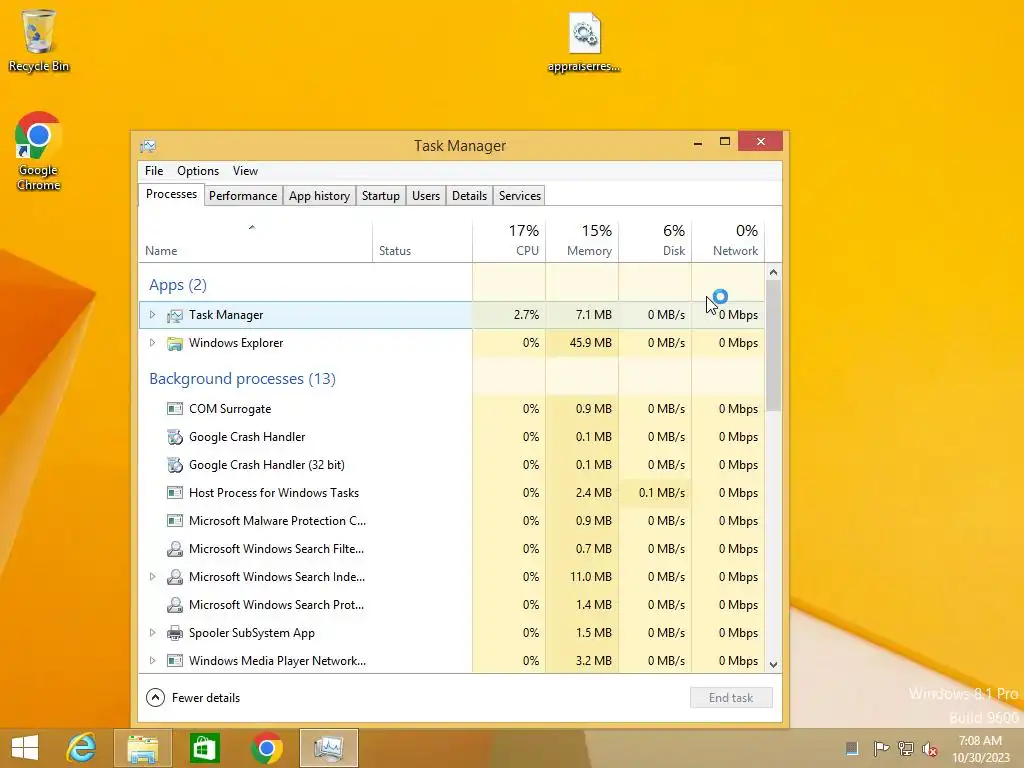Launch Chrome from the taskbar
Screen dimensions: 1024x768
click(x=266, y=748)
